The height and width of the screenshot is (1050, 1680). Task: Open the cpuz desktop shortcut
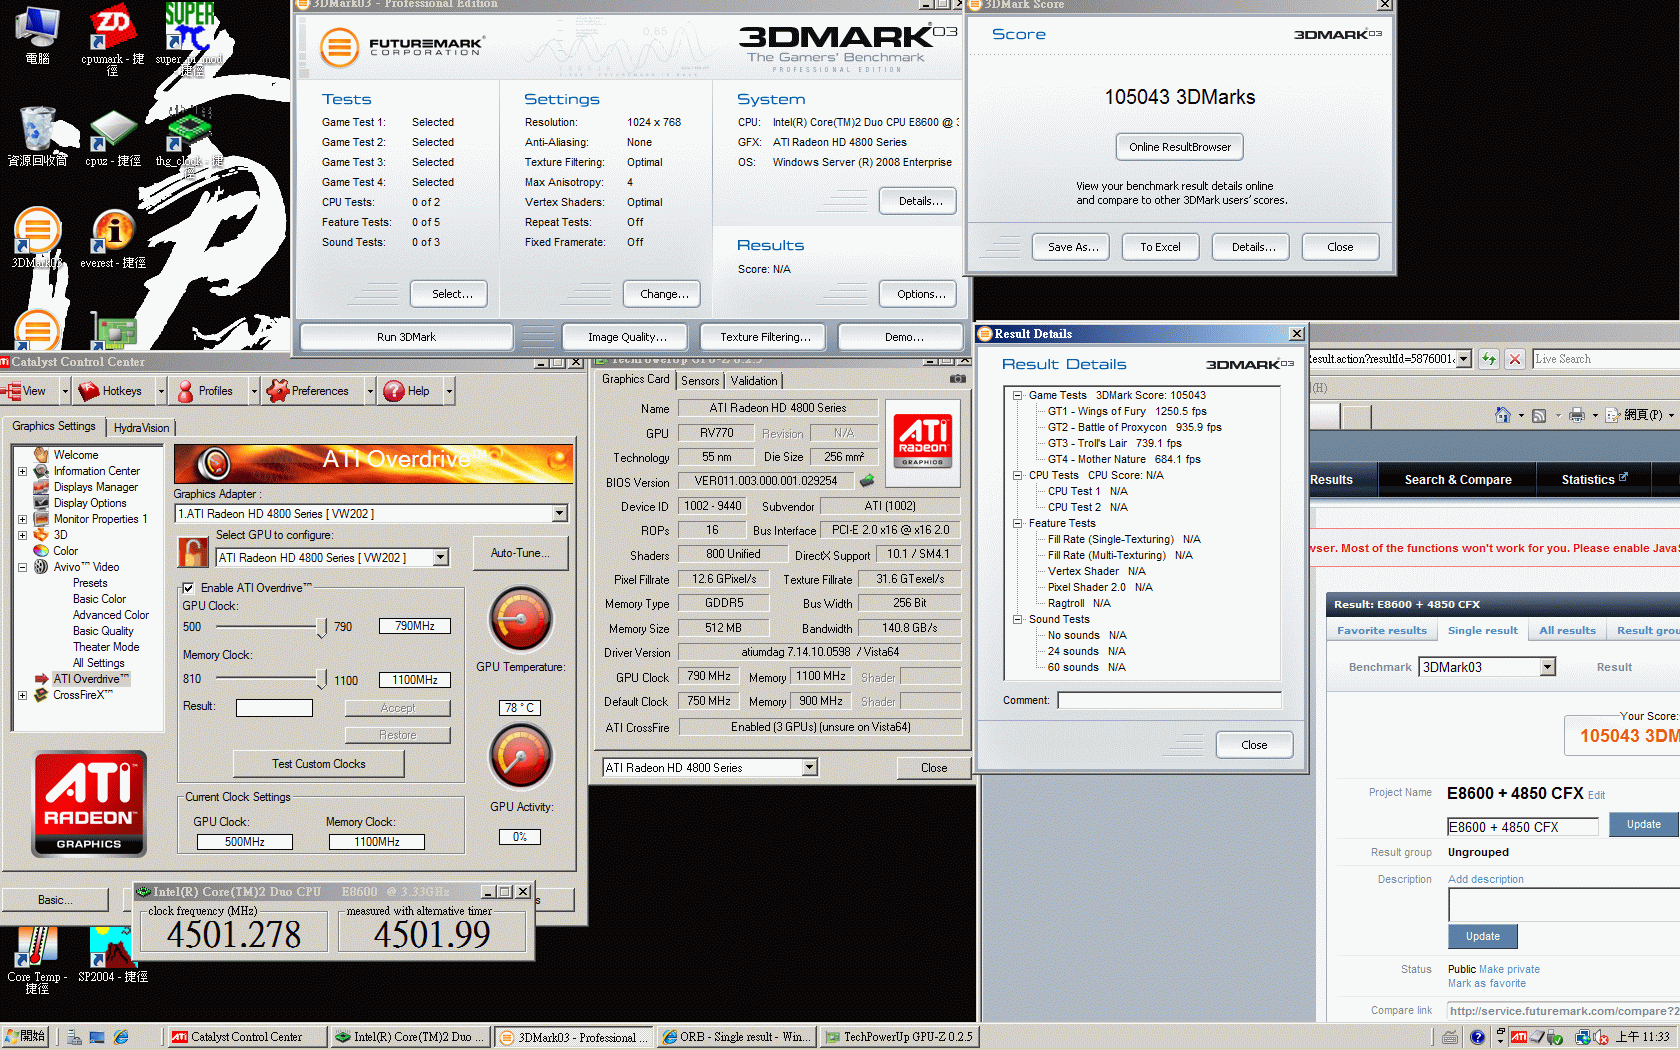click(x=113, y=137)
